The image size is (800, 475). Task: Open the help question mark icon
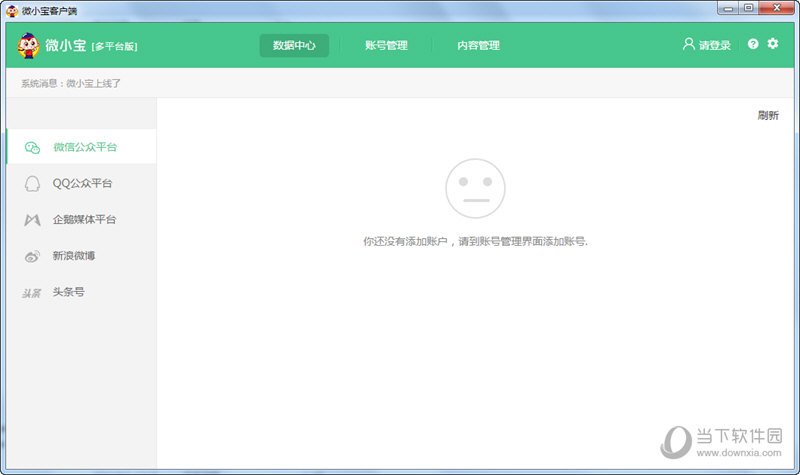tap(753, 44)
